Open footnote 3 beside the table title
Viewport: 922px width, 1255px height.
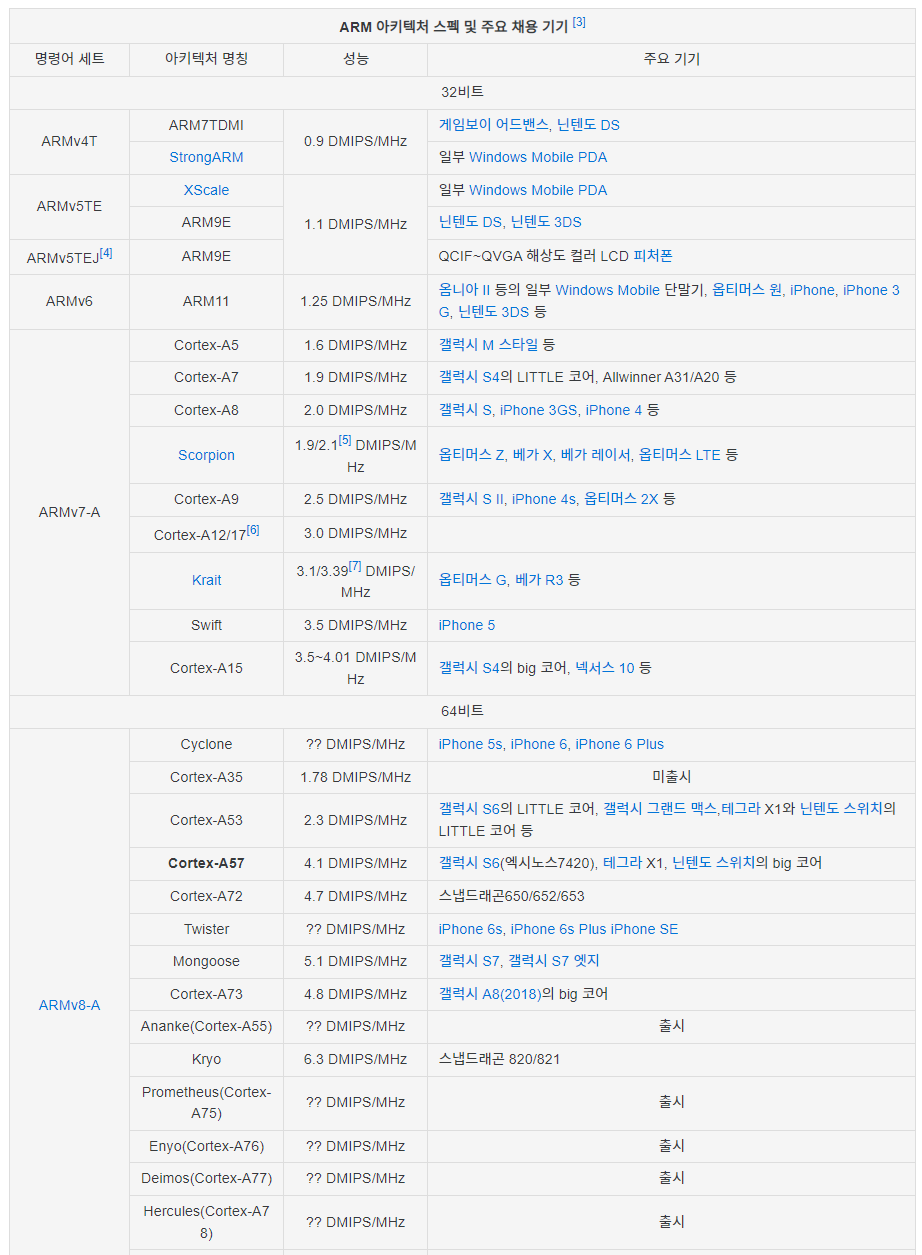[x=579, y=23]
